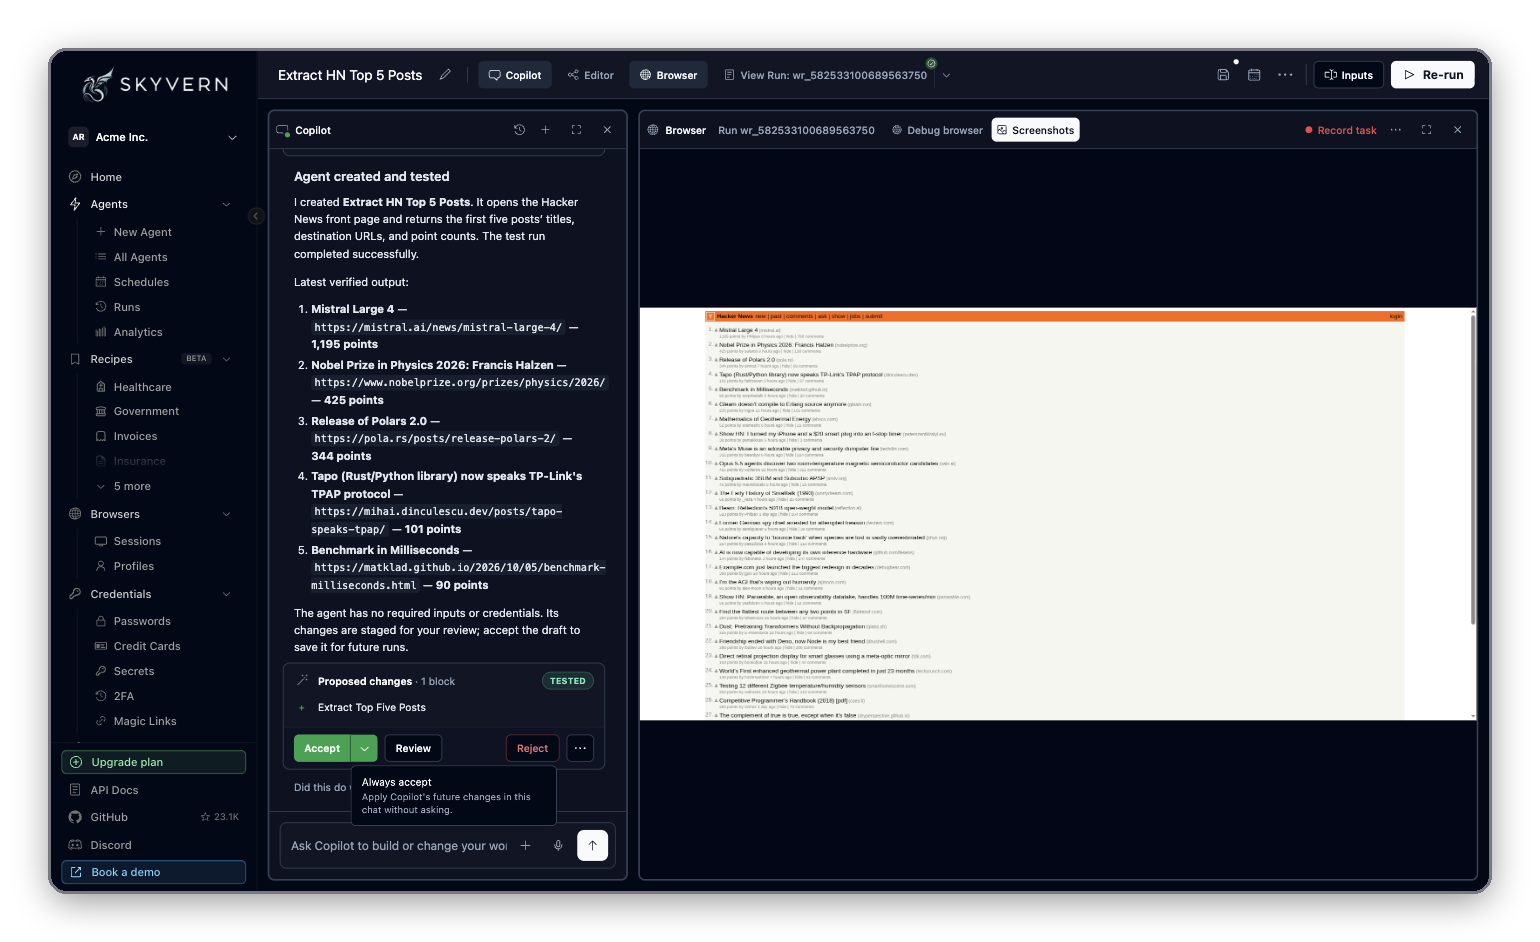Open Acme Inc. organization switcher
This screenshot has height=942, width=1540.
point(153,137)
